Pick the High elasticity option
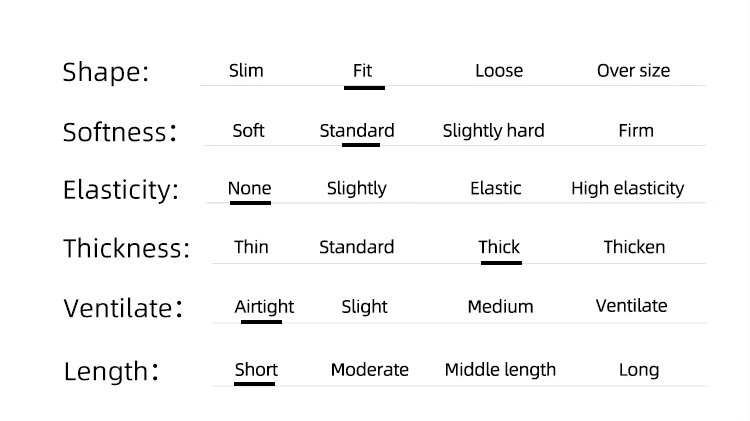The image size is (750, 421). [628, 188]
